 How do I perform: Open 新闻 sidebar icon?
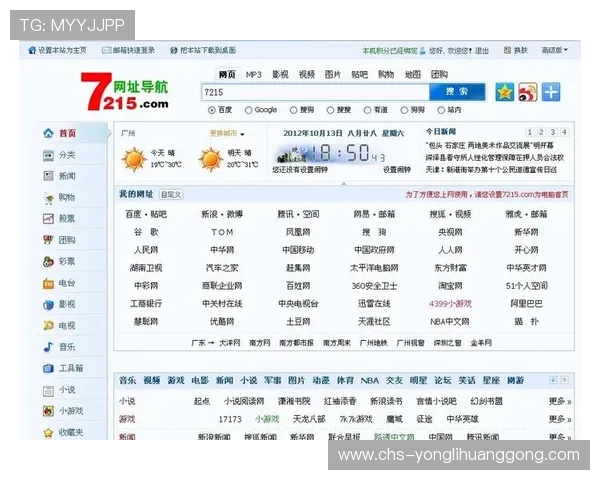[x=48, y=176]
